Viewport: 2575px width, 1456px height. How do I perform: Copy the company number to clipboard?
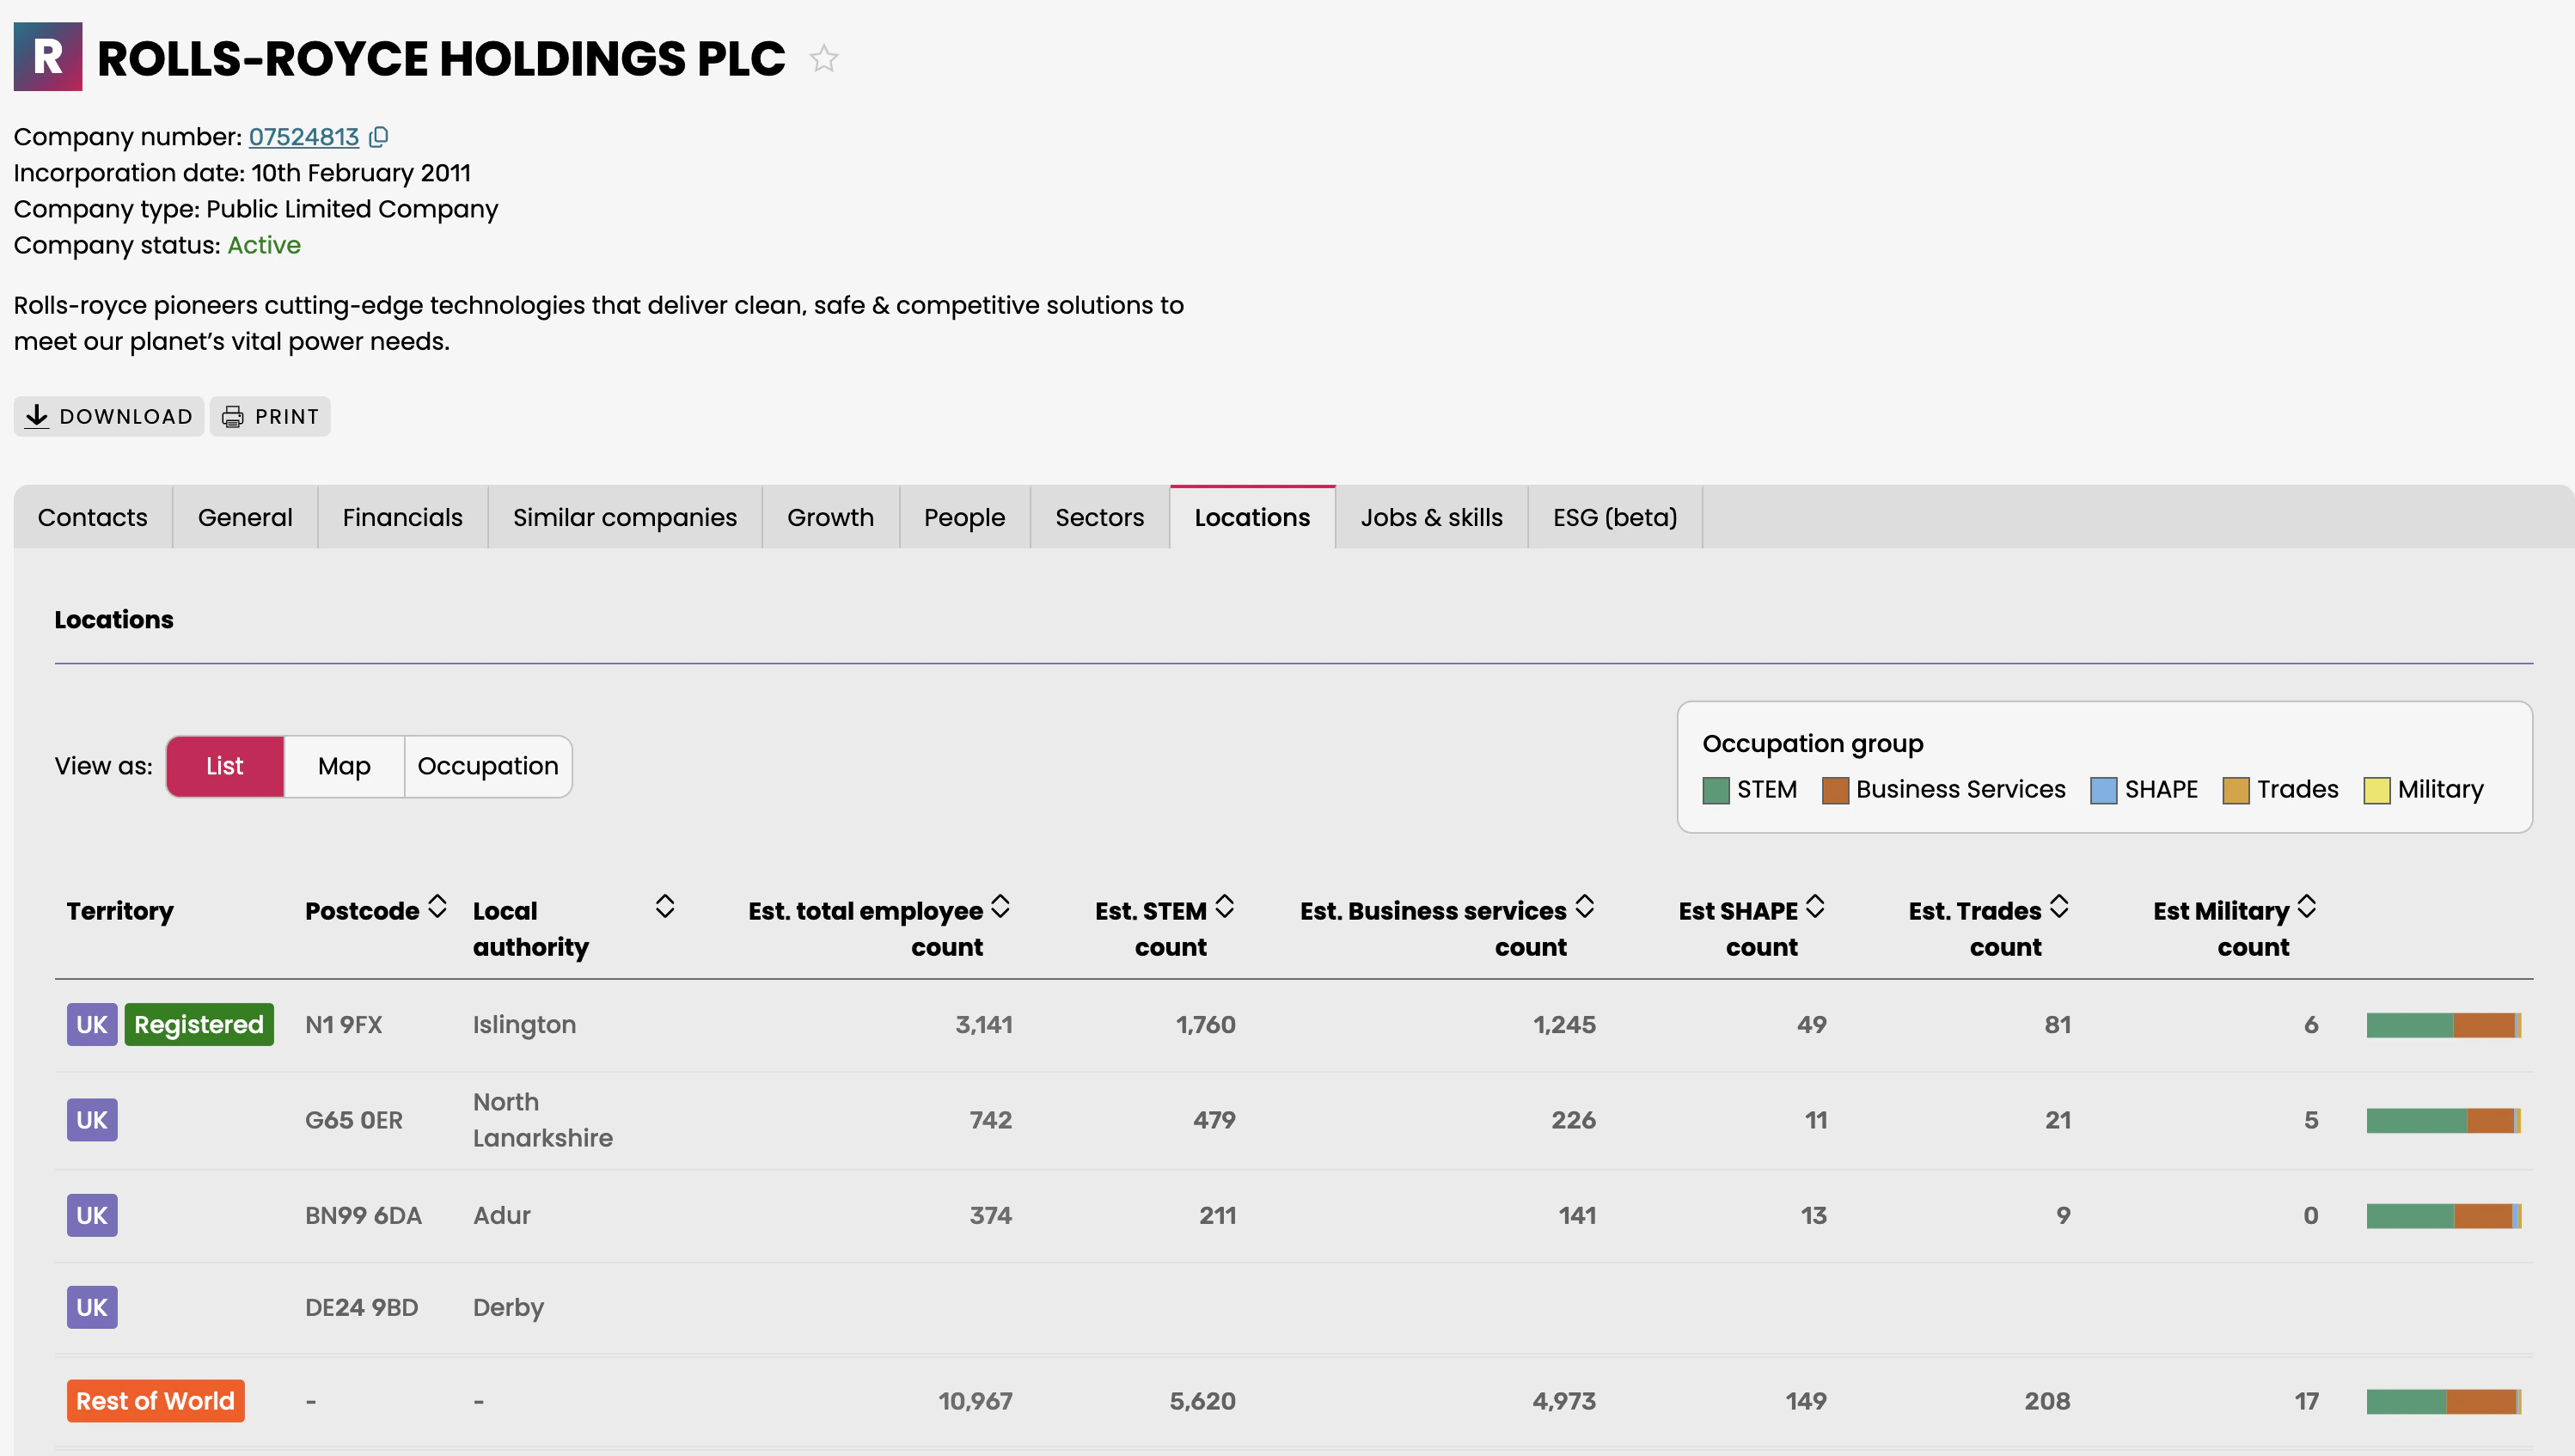(x=379, y=137)
